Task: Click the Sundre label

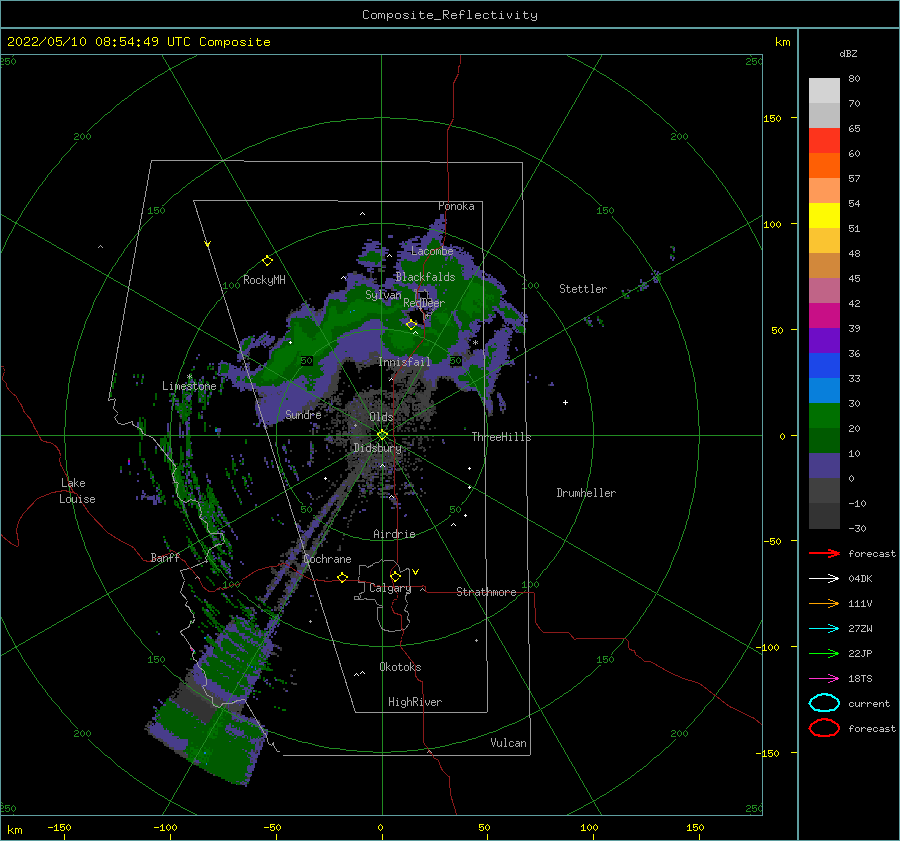Action: click(303, 414)
